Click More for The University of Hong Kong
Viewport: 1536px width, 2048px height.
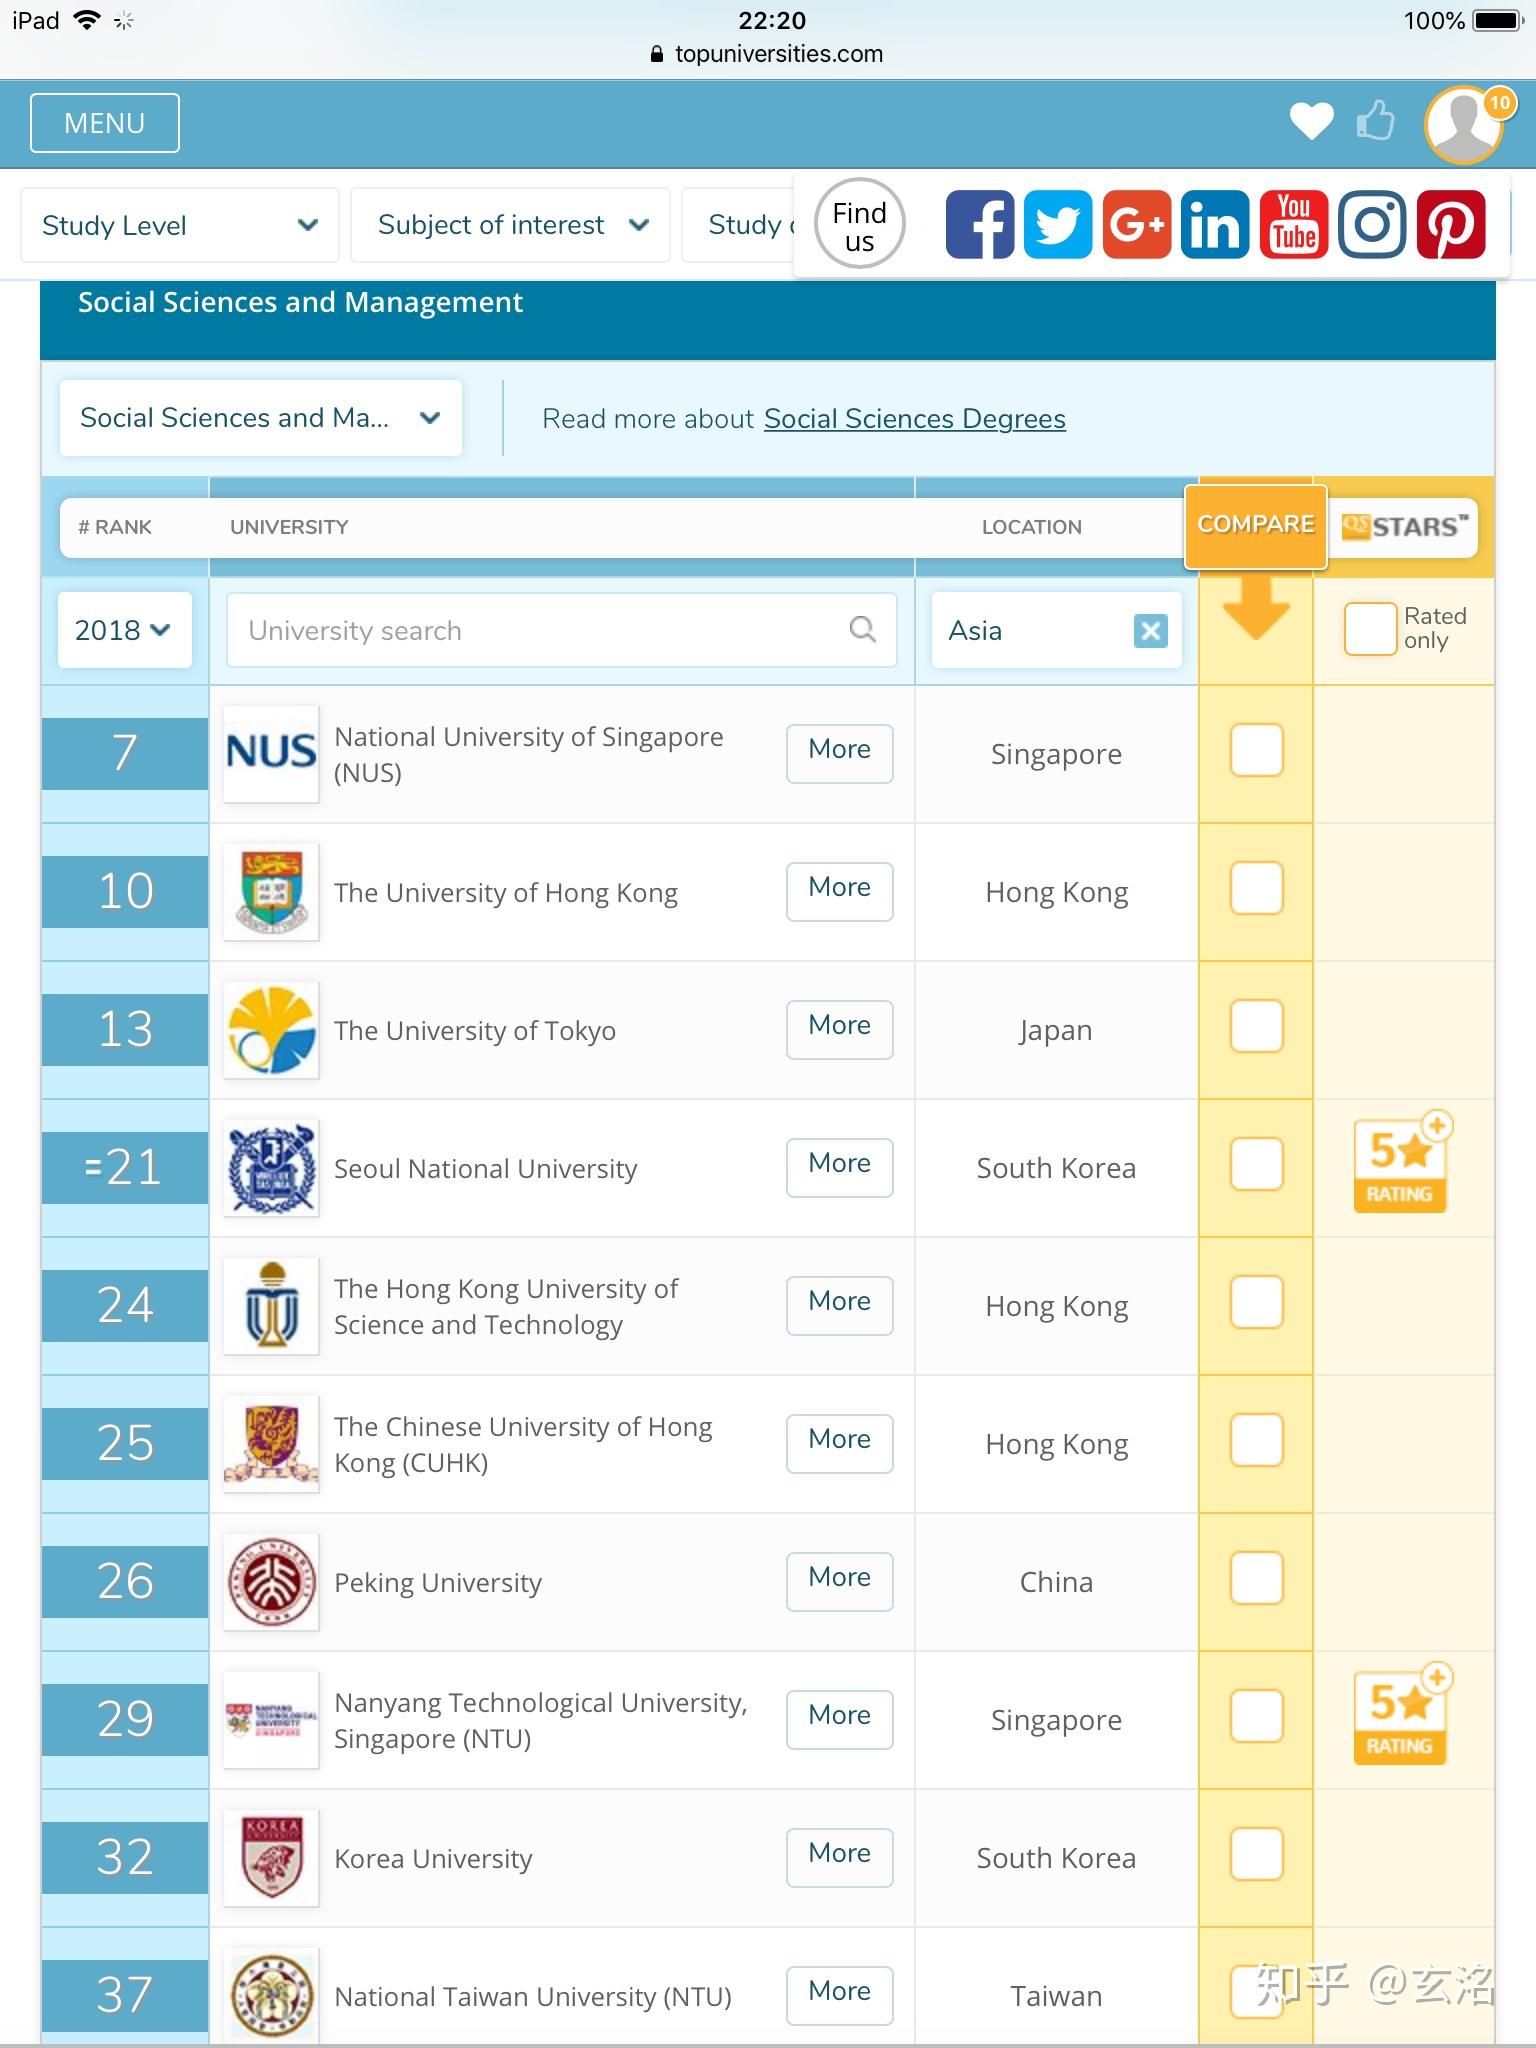tap(840, 891)
